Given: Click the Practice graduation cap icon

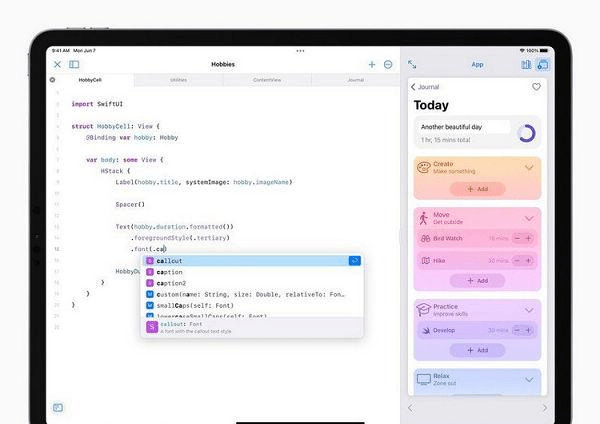Looking at the screenshot, I should point(424,310).
